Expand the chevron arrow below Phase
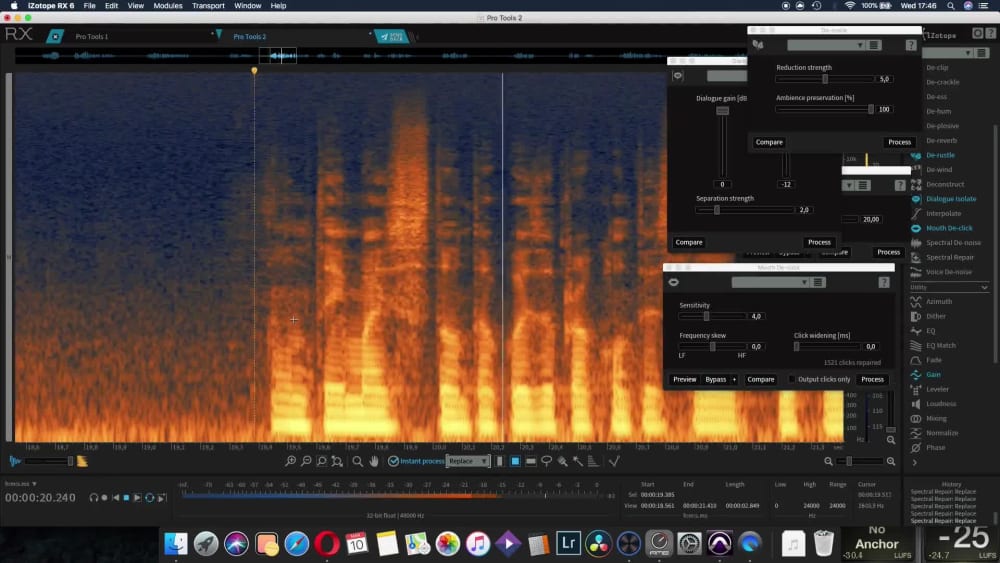 coord(915,462)
